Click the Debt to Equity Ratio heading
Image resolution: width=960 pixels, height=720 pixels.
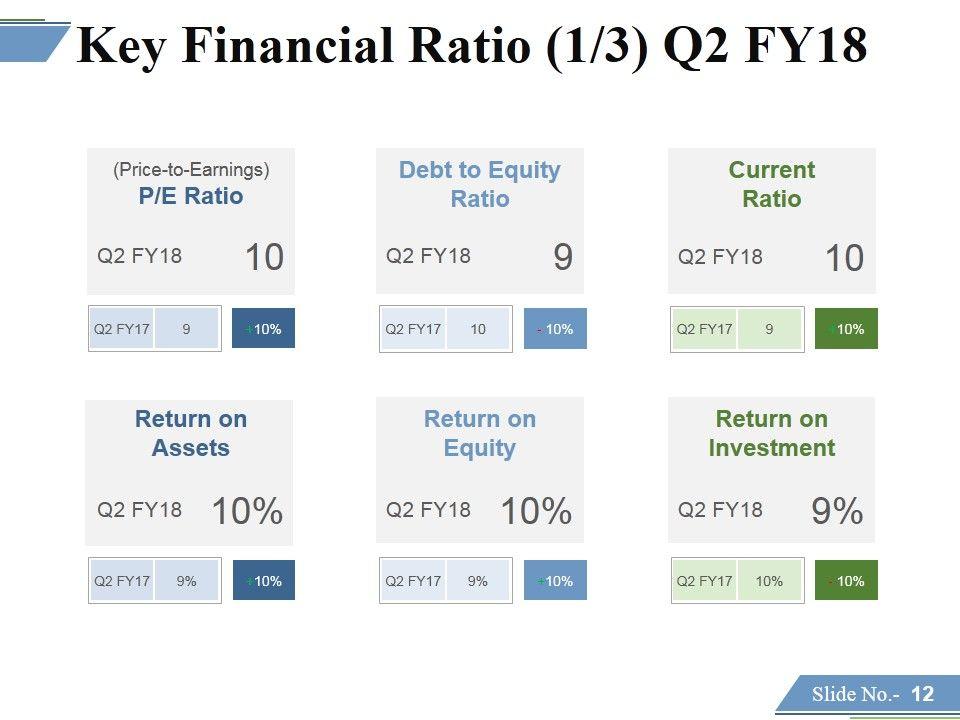[x=480, y=184]
